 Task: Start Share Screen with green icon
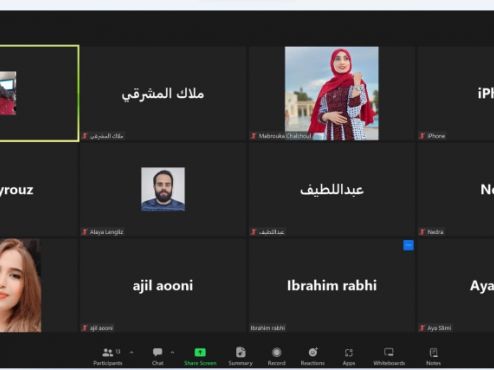tap(200, 352)
